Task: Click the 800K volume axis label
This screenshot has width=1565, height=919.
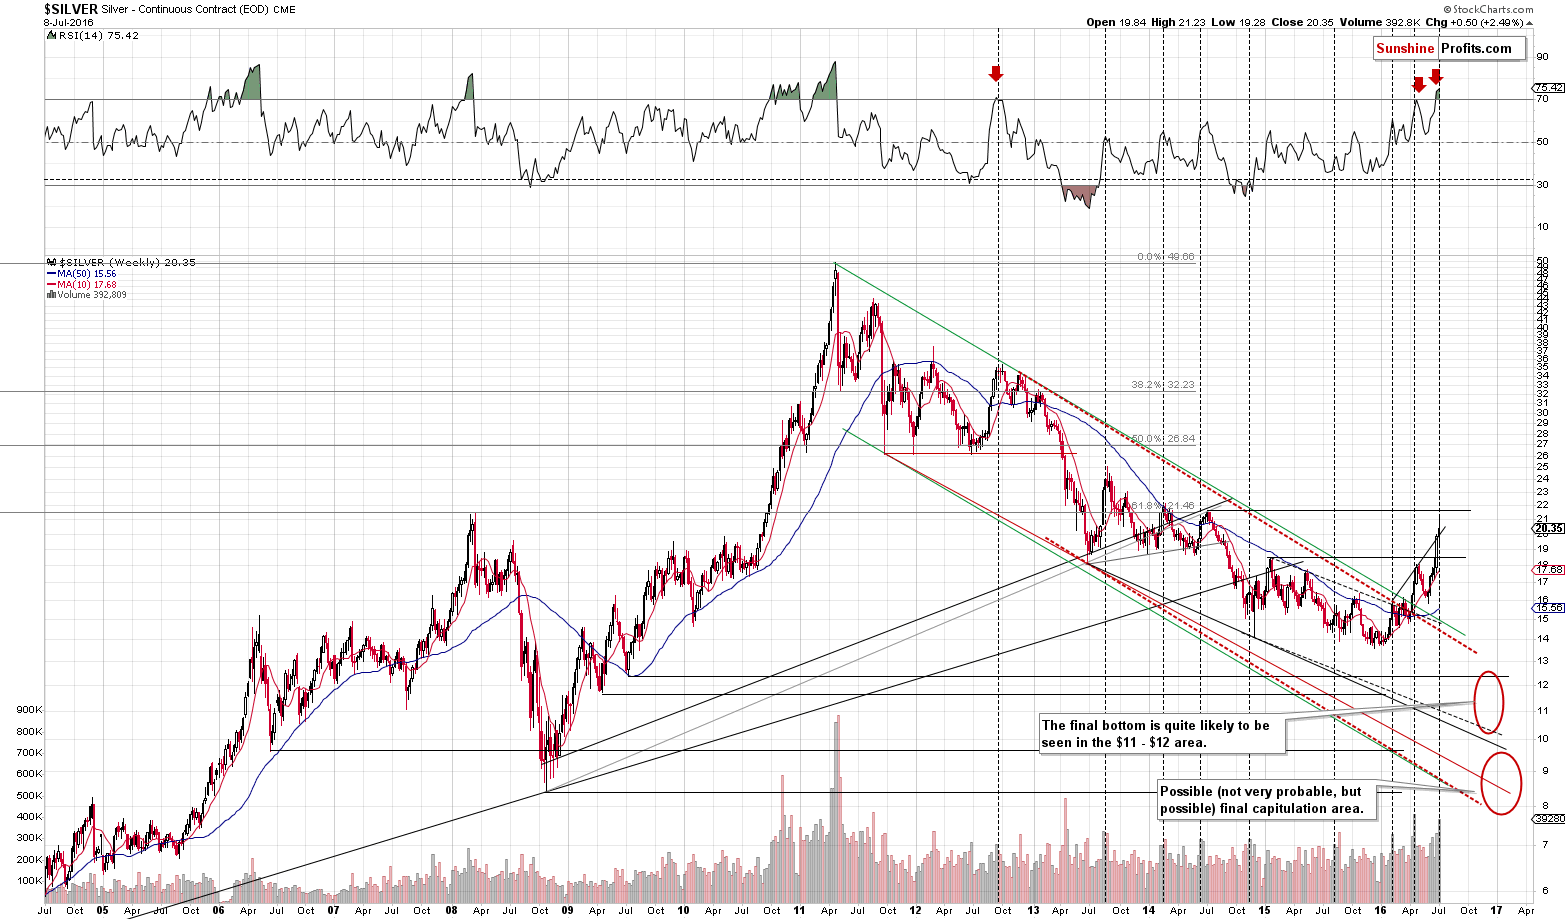Action: point(28,731)
